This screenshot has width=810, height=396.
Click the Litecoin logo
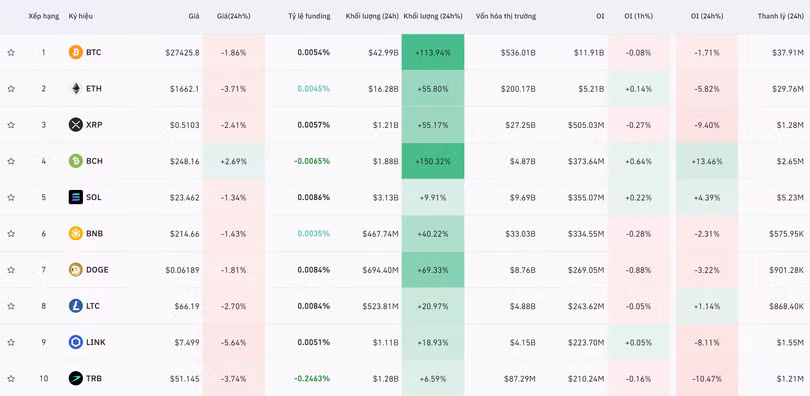[75, 306]
